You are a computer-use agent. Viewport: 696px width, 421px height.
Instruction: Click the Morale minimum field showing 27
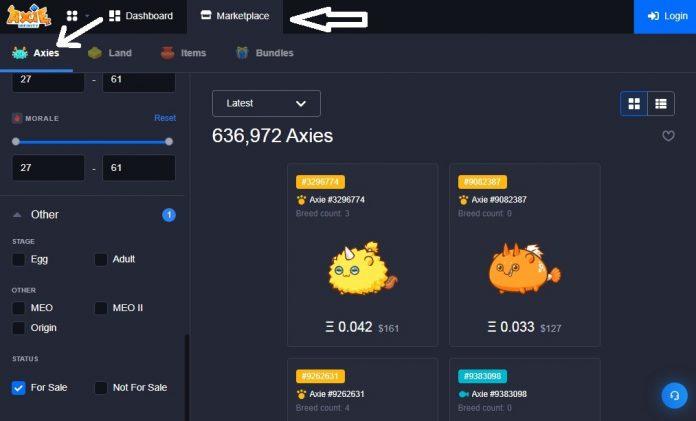48,168
